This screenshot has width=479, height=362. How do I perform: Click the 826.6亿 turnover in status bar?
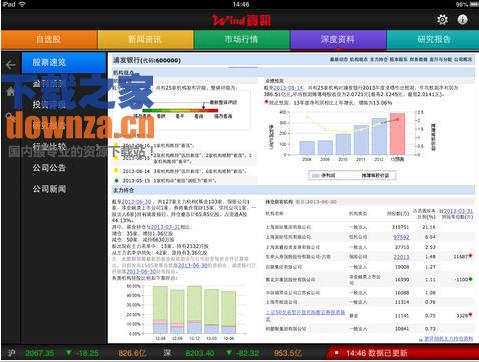tap(132, 353)
